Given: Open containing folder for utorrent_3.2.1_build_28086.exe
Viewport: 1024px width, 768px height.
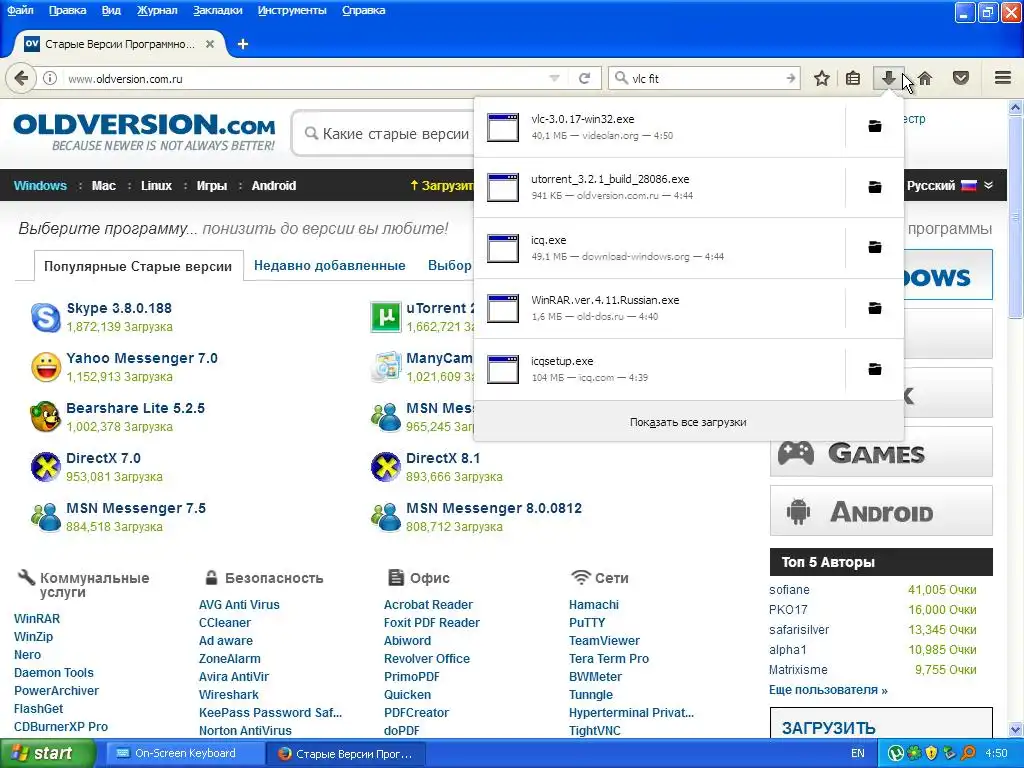Looking at the screenshot, I should click(x=875, y=187).
